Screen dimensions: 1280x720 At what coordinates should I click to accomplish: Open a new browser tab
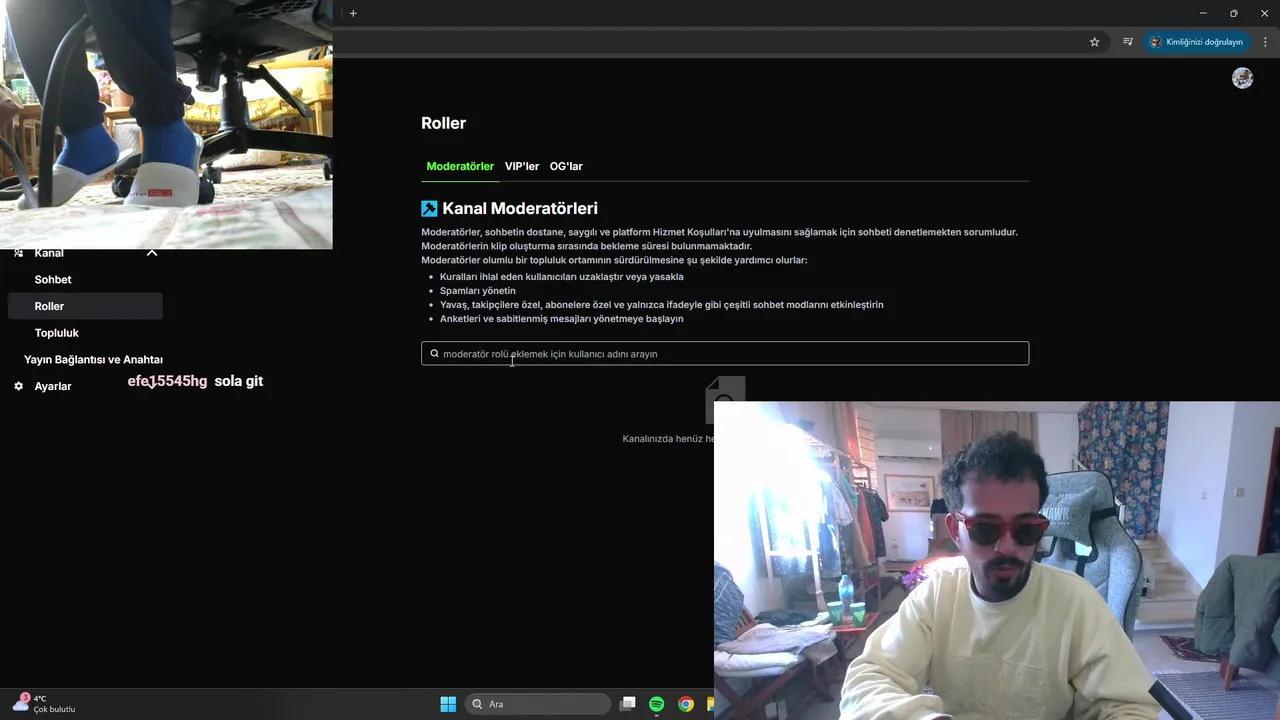click(353, 13)
